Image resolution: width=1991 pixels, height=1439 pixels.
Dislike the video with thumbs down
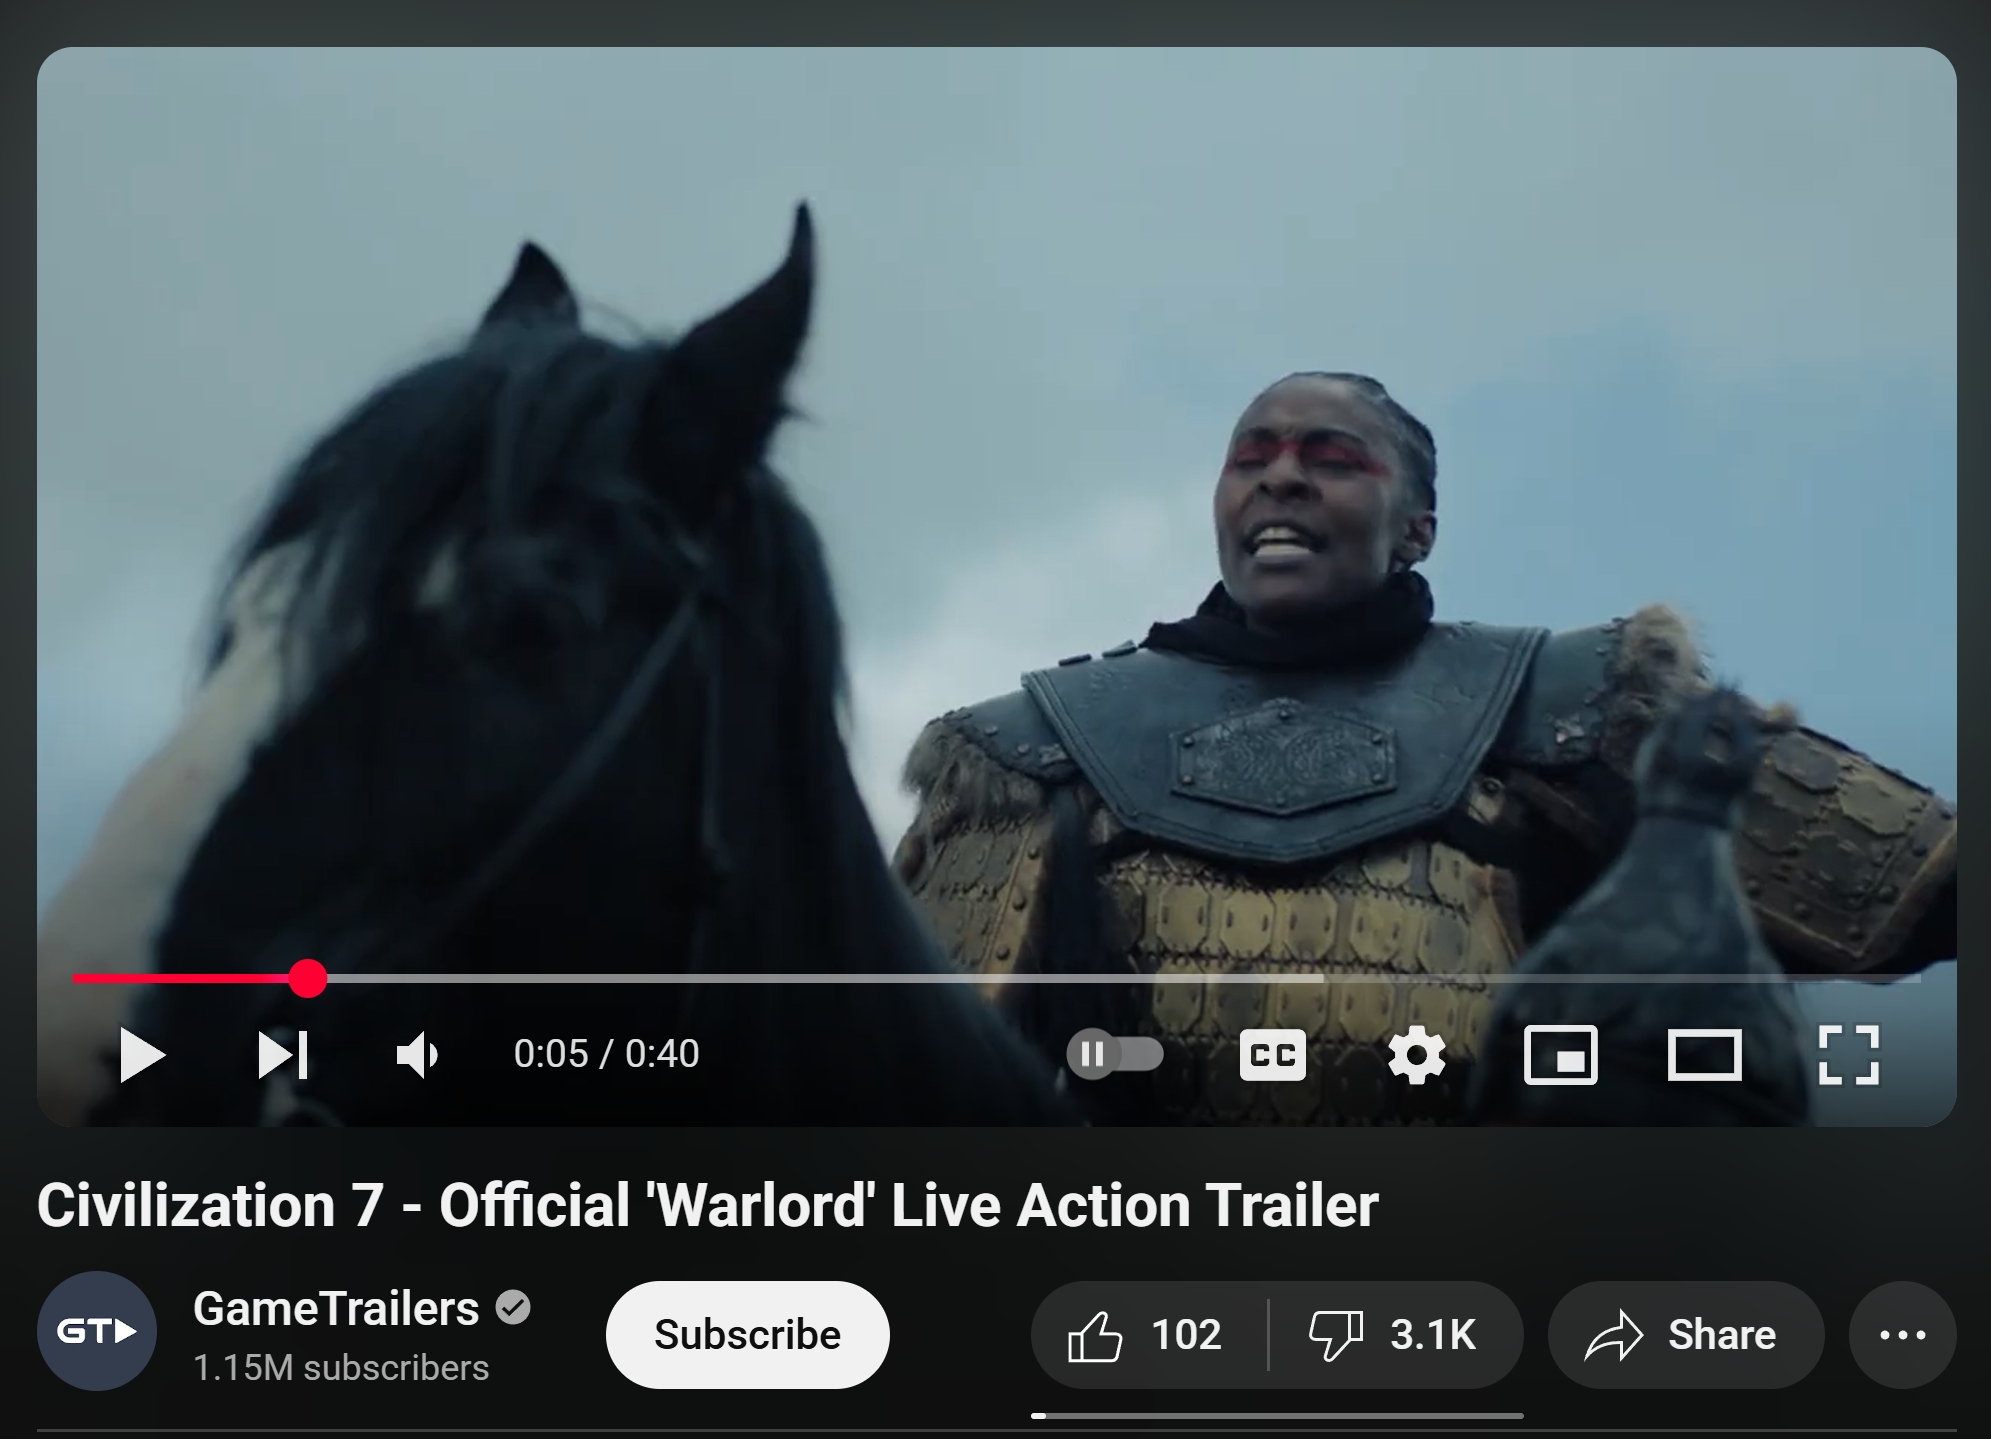pyautogui.click(x=1395, y=1334)
